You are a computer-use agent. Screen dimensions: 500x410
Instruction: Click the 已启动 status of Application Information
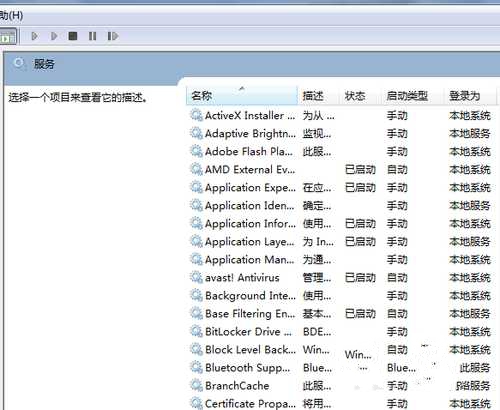click(x=360, y=223)
